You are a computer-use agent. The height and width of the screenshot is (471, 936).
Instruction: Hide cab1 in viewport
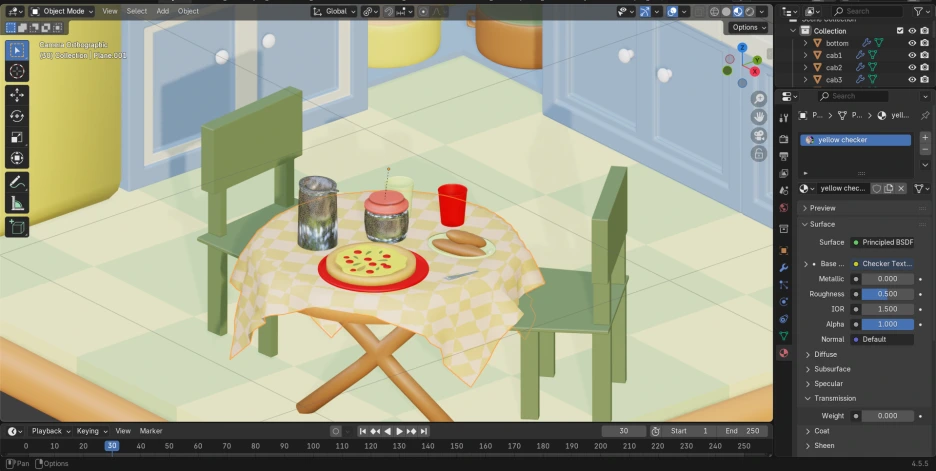912,55
